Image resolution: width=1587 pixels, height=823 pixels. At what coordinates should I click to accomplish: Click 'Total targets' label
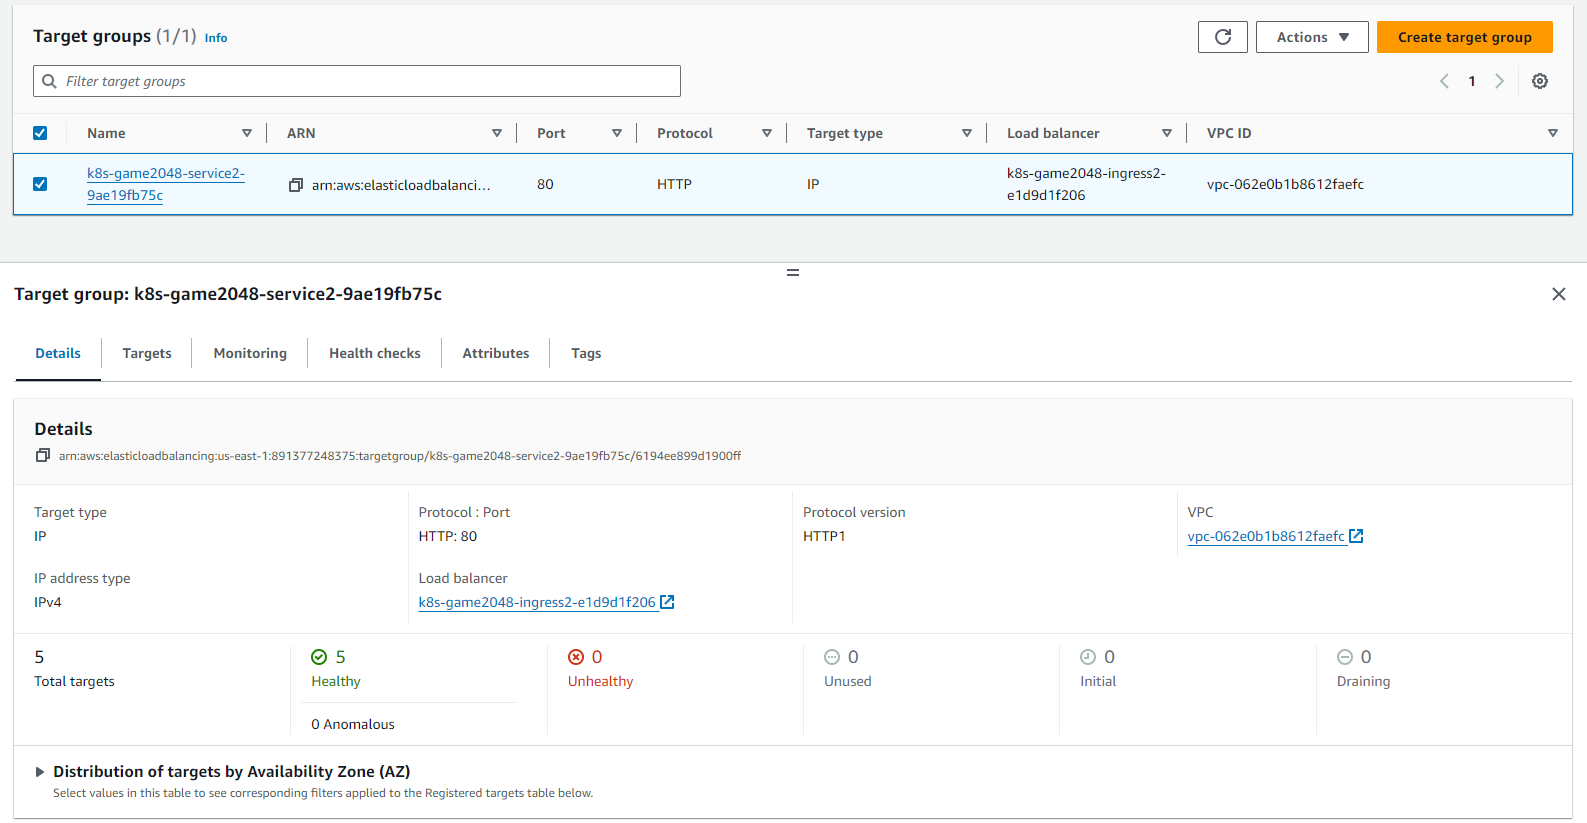pyautogui.click(x=74, y=681)
